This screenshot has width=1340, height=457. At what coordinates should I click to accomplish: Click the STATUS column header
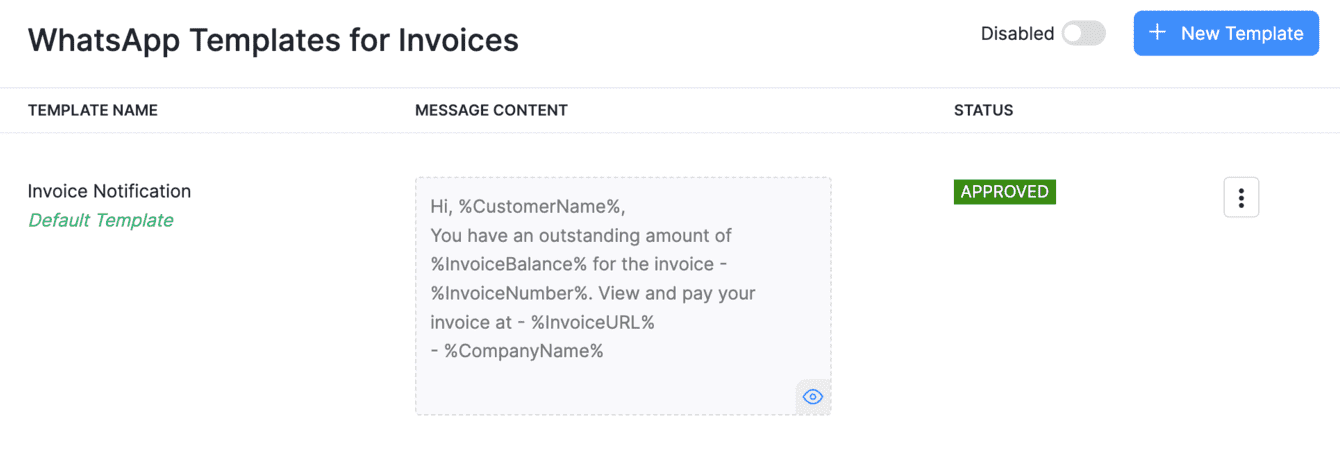click(983, 110)
